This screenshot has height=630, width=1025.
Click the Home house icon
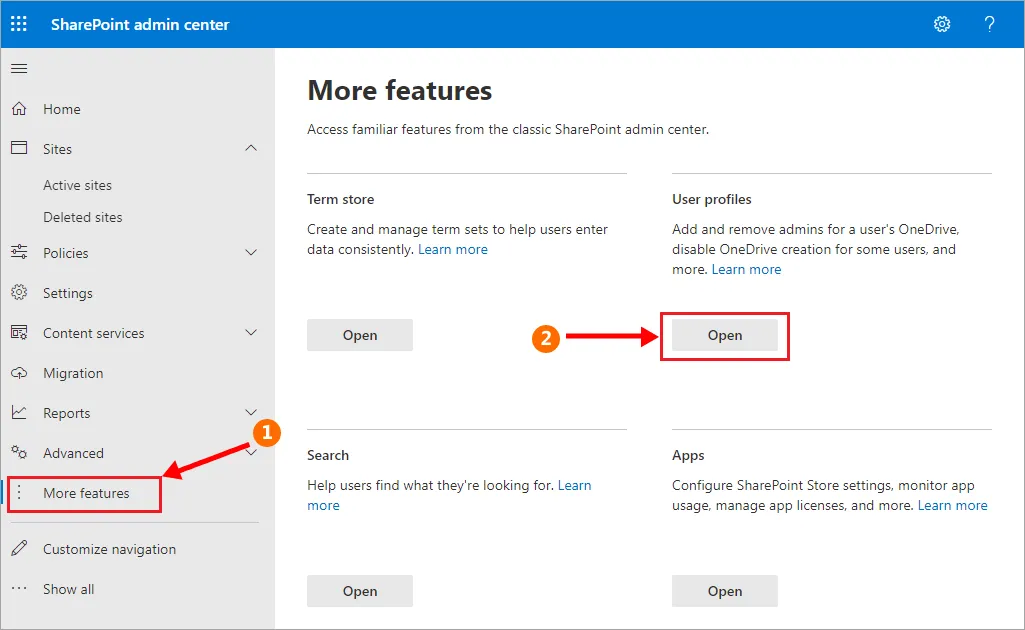[x=19, y=108]
